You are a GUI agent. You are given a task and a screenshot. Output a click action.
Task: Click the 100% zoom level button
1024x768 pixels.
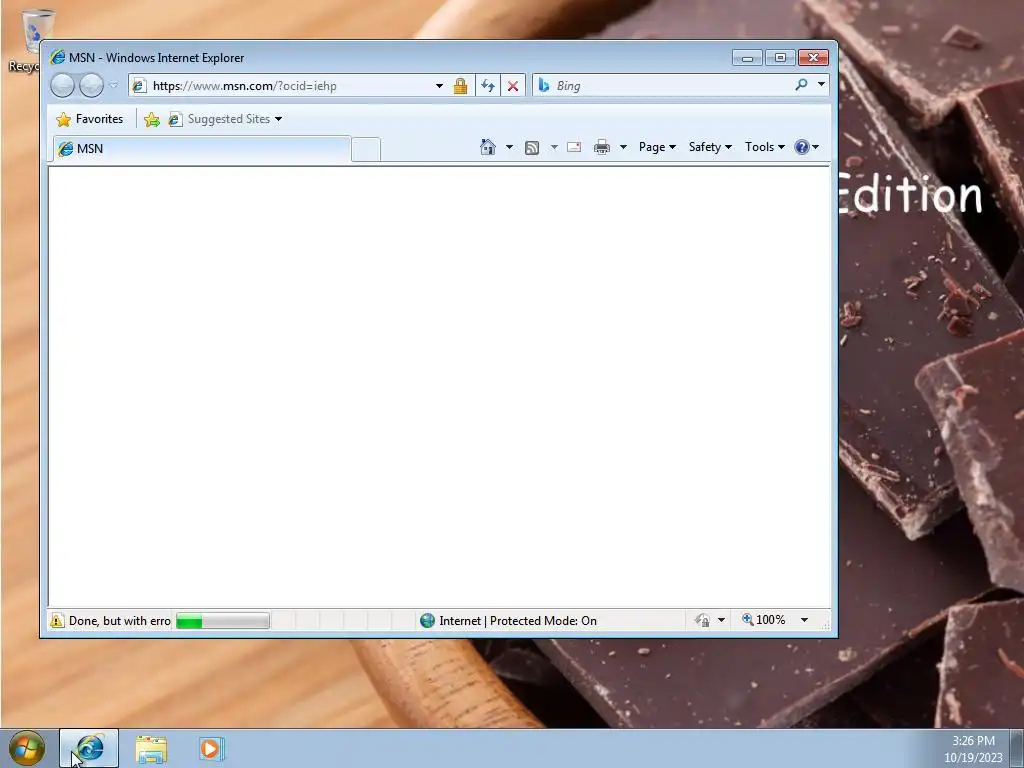[763, 620]
